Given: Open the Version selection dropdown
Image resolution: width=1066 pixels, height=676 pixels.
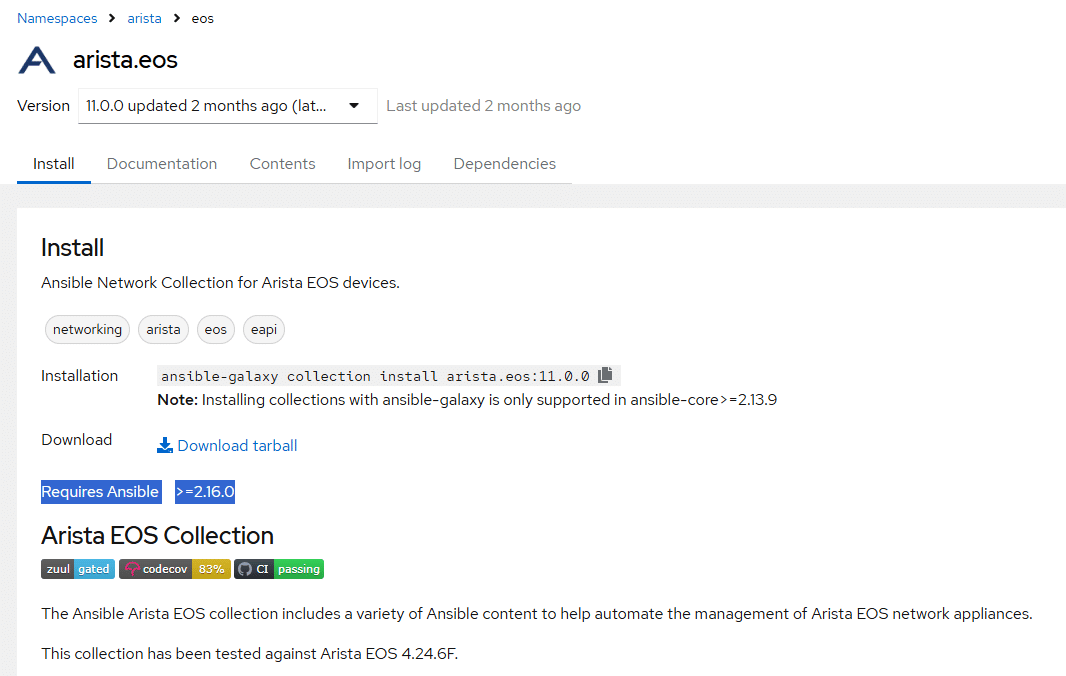Looking at the screenshot, I should pyautogui.click(x=227, y=105).
